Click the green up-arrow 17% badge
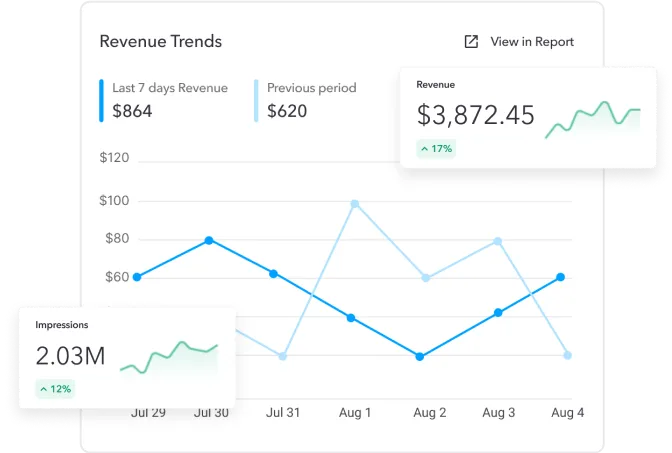Viewport: 672px width, 453px height. 436,149
